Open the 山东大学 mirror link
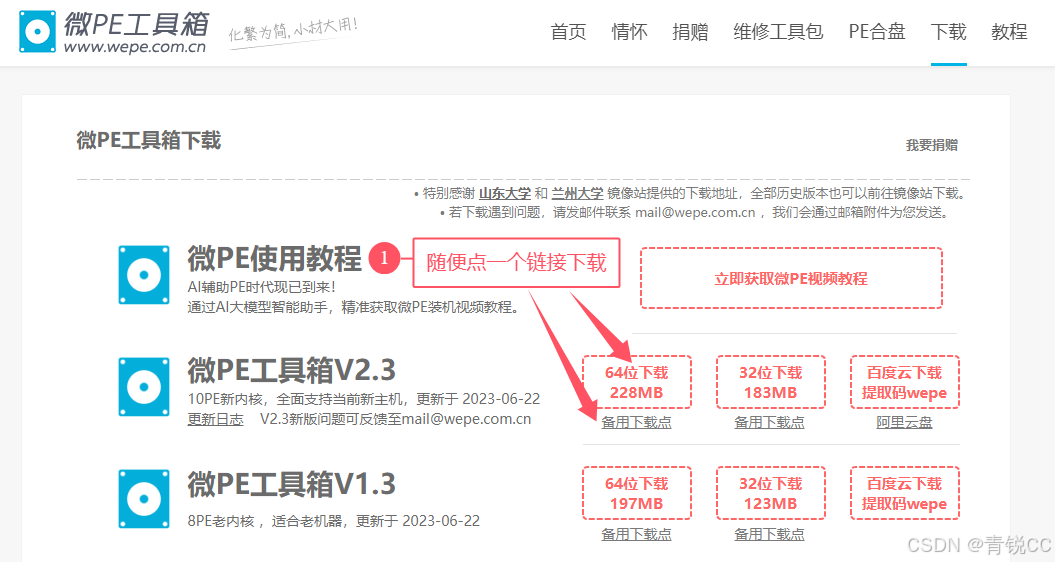This screenshot has width=1055, height=562. [x=505, y=194]
